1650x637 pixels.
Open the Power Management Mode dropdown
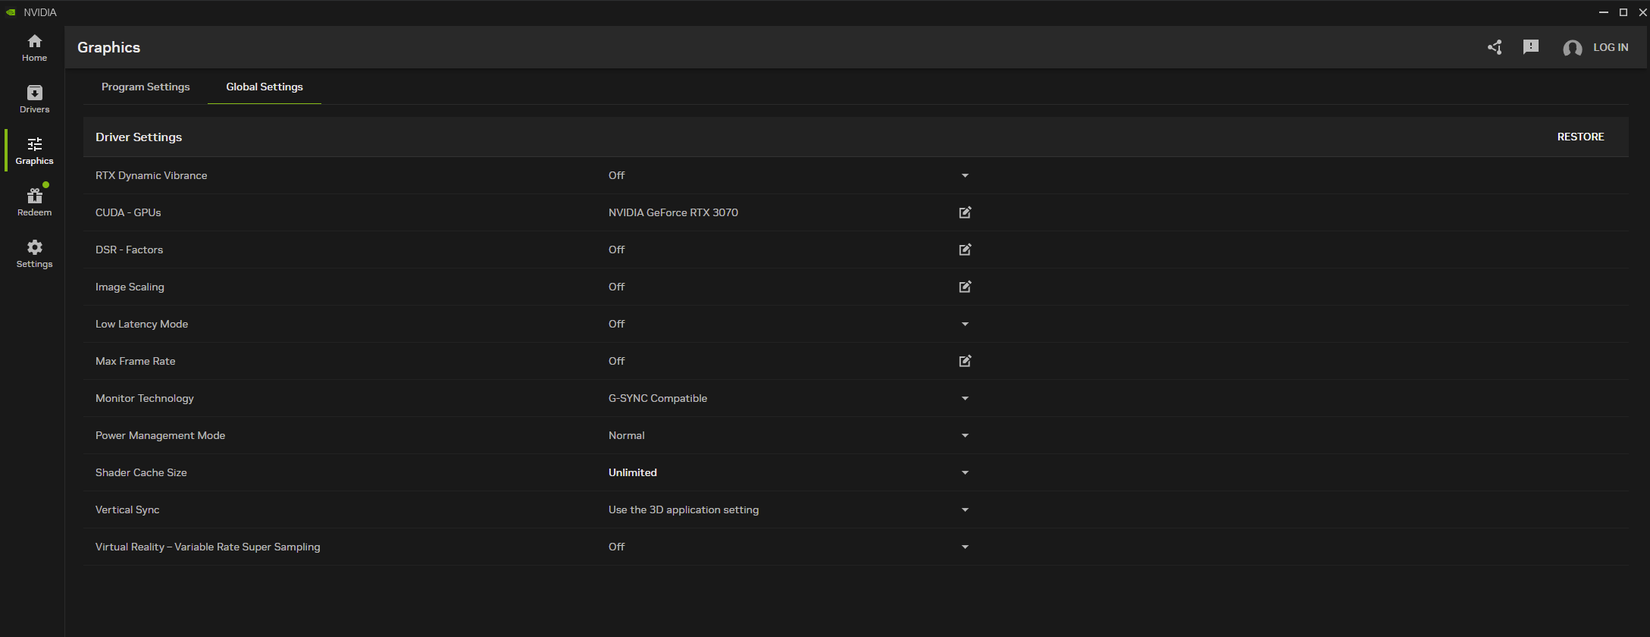[964, 436]
